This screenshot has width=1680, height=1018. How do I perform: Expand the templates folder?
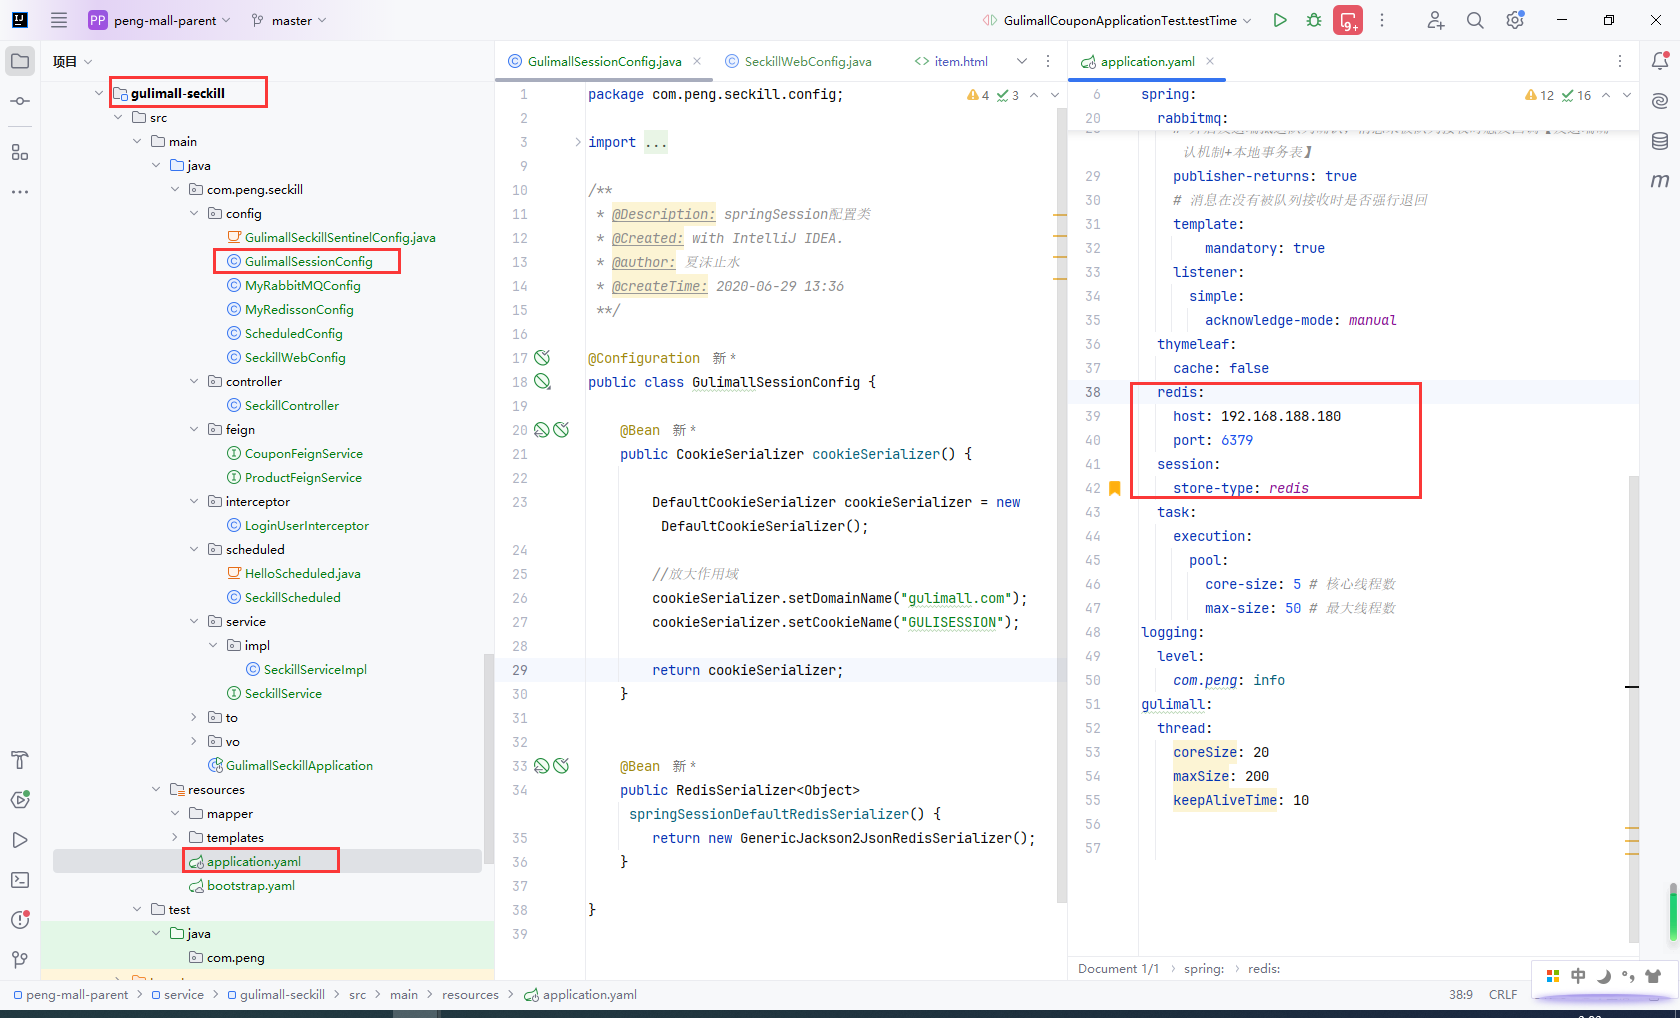(175, 837)
